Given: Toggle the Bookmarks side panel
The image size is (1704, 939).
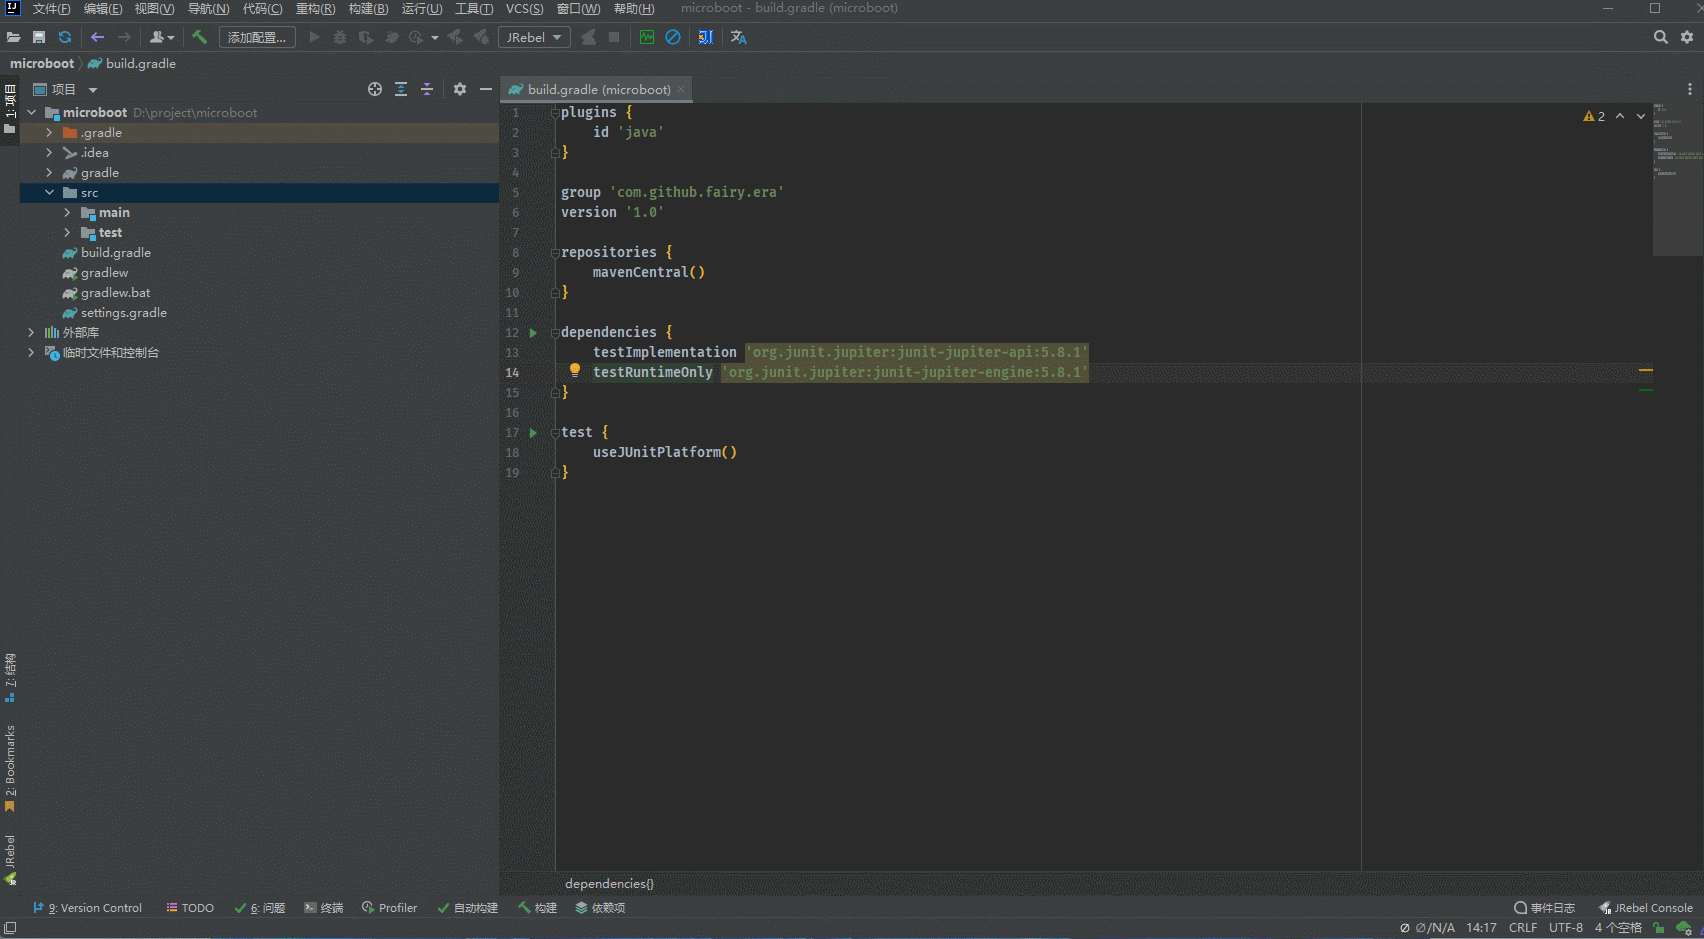Looking at the screenshot, I should 10,768.
